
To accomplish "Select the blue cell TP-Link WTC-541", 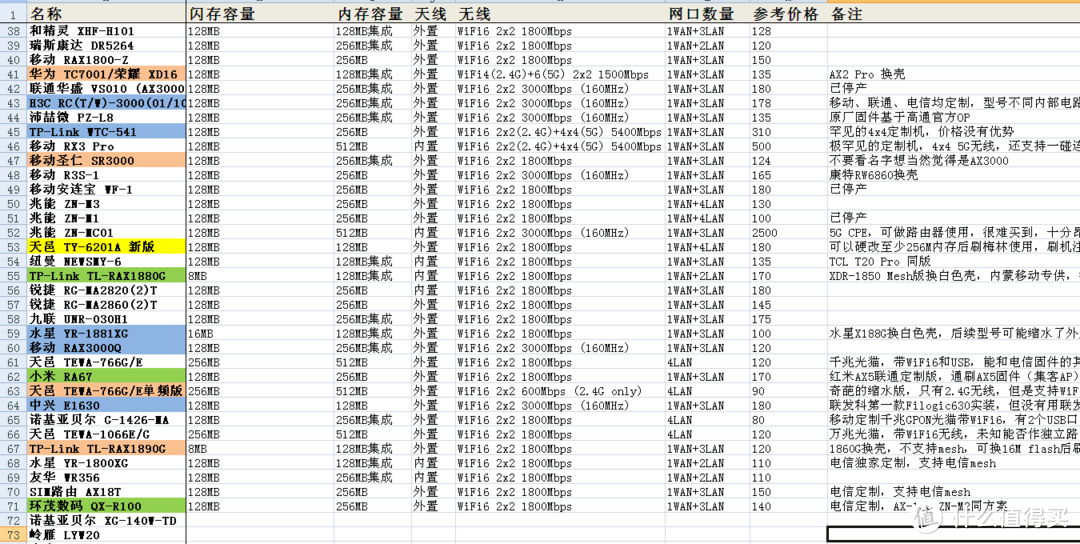I will (106, 132).
